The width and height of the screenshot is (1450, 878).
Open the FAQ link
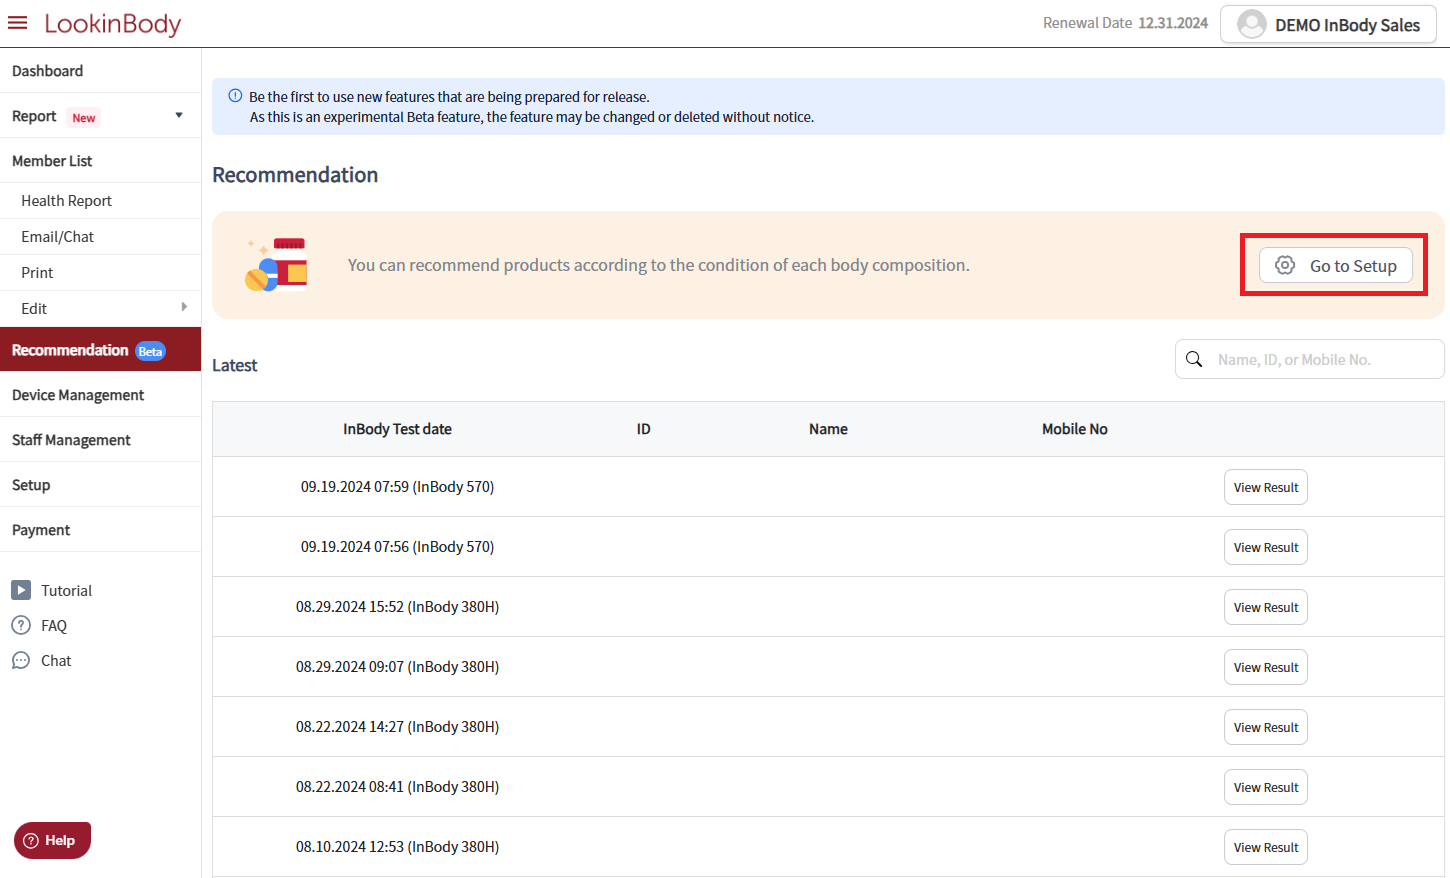coord(54,626)
